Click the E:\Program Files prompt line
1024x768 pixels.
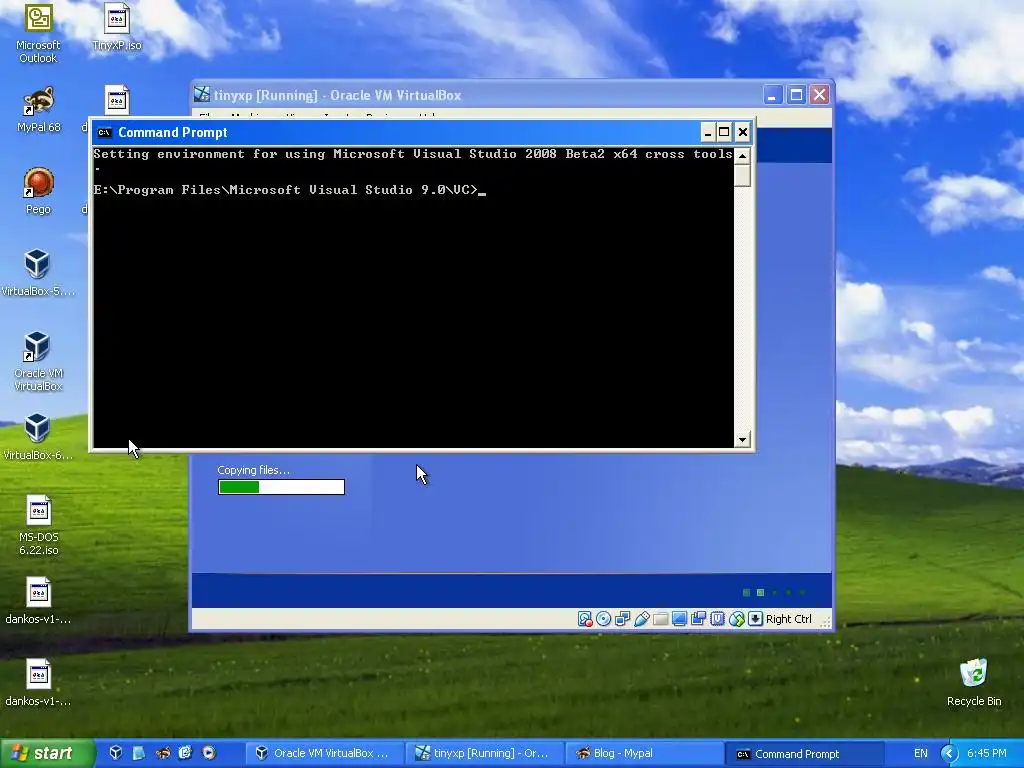click(x=289, y=190)
